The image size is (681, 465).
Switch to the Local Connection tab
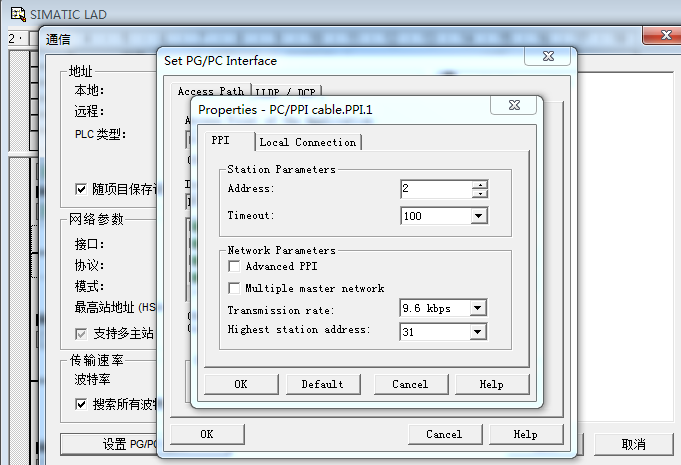tap(307, 142)
